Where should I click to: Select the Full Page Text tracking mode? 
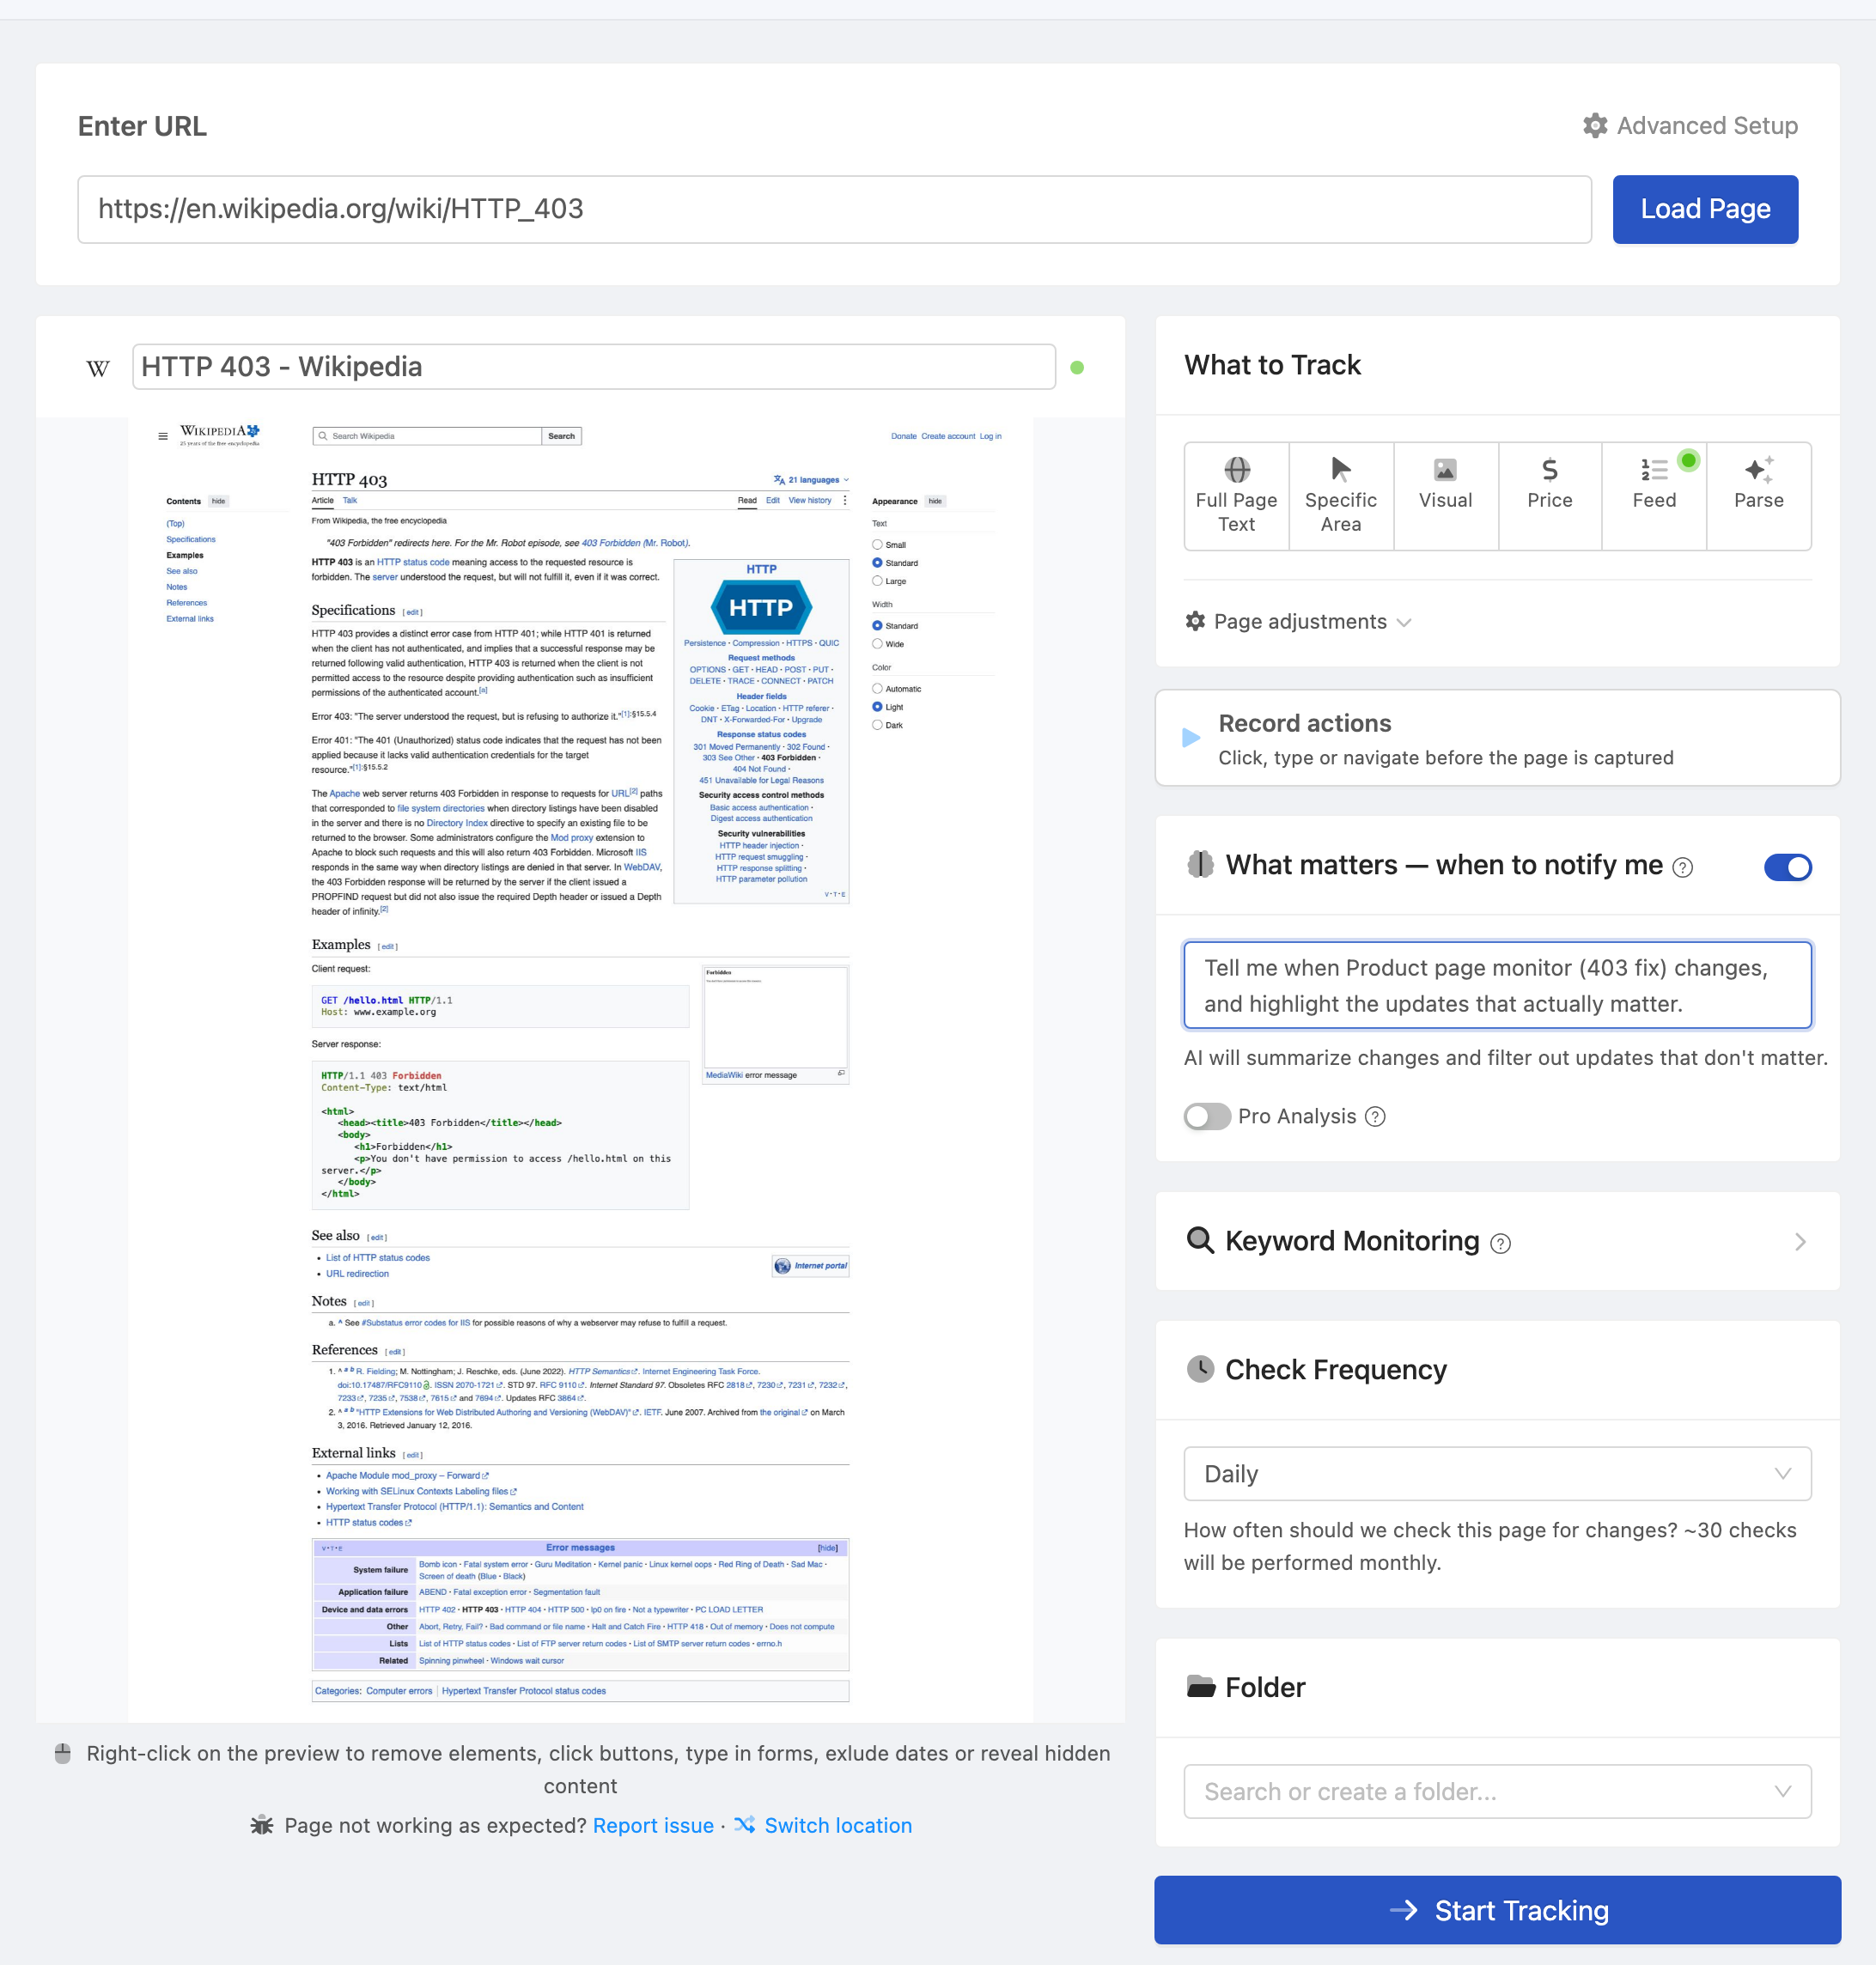(1236, 496)
